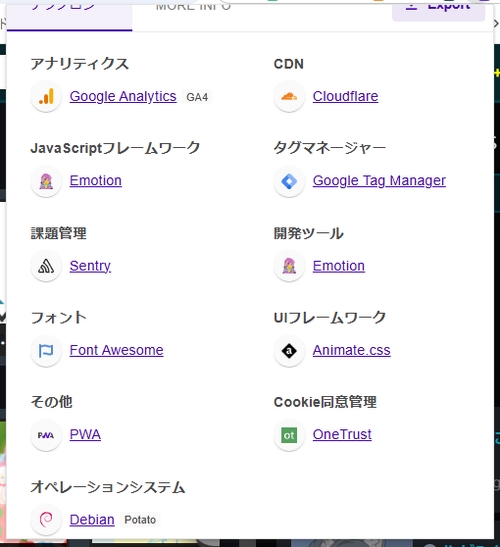Click the UIフレームワーク heading
Screen dimensions: 500x547
tap(329, 318)
